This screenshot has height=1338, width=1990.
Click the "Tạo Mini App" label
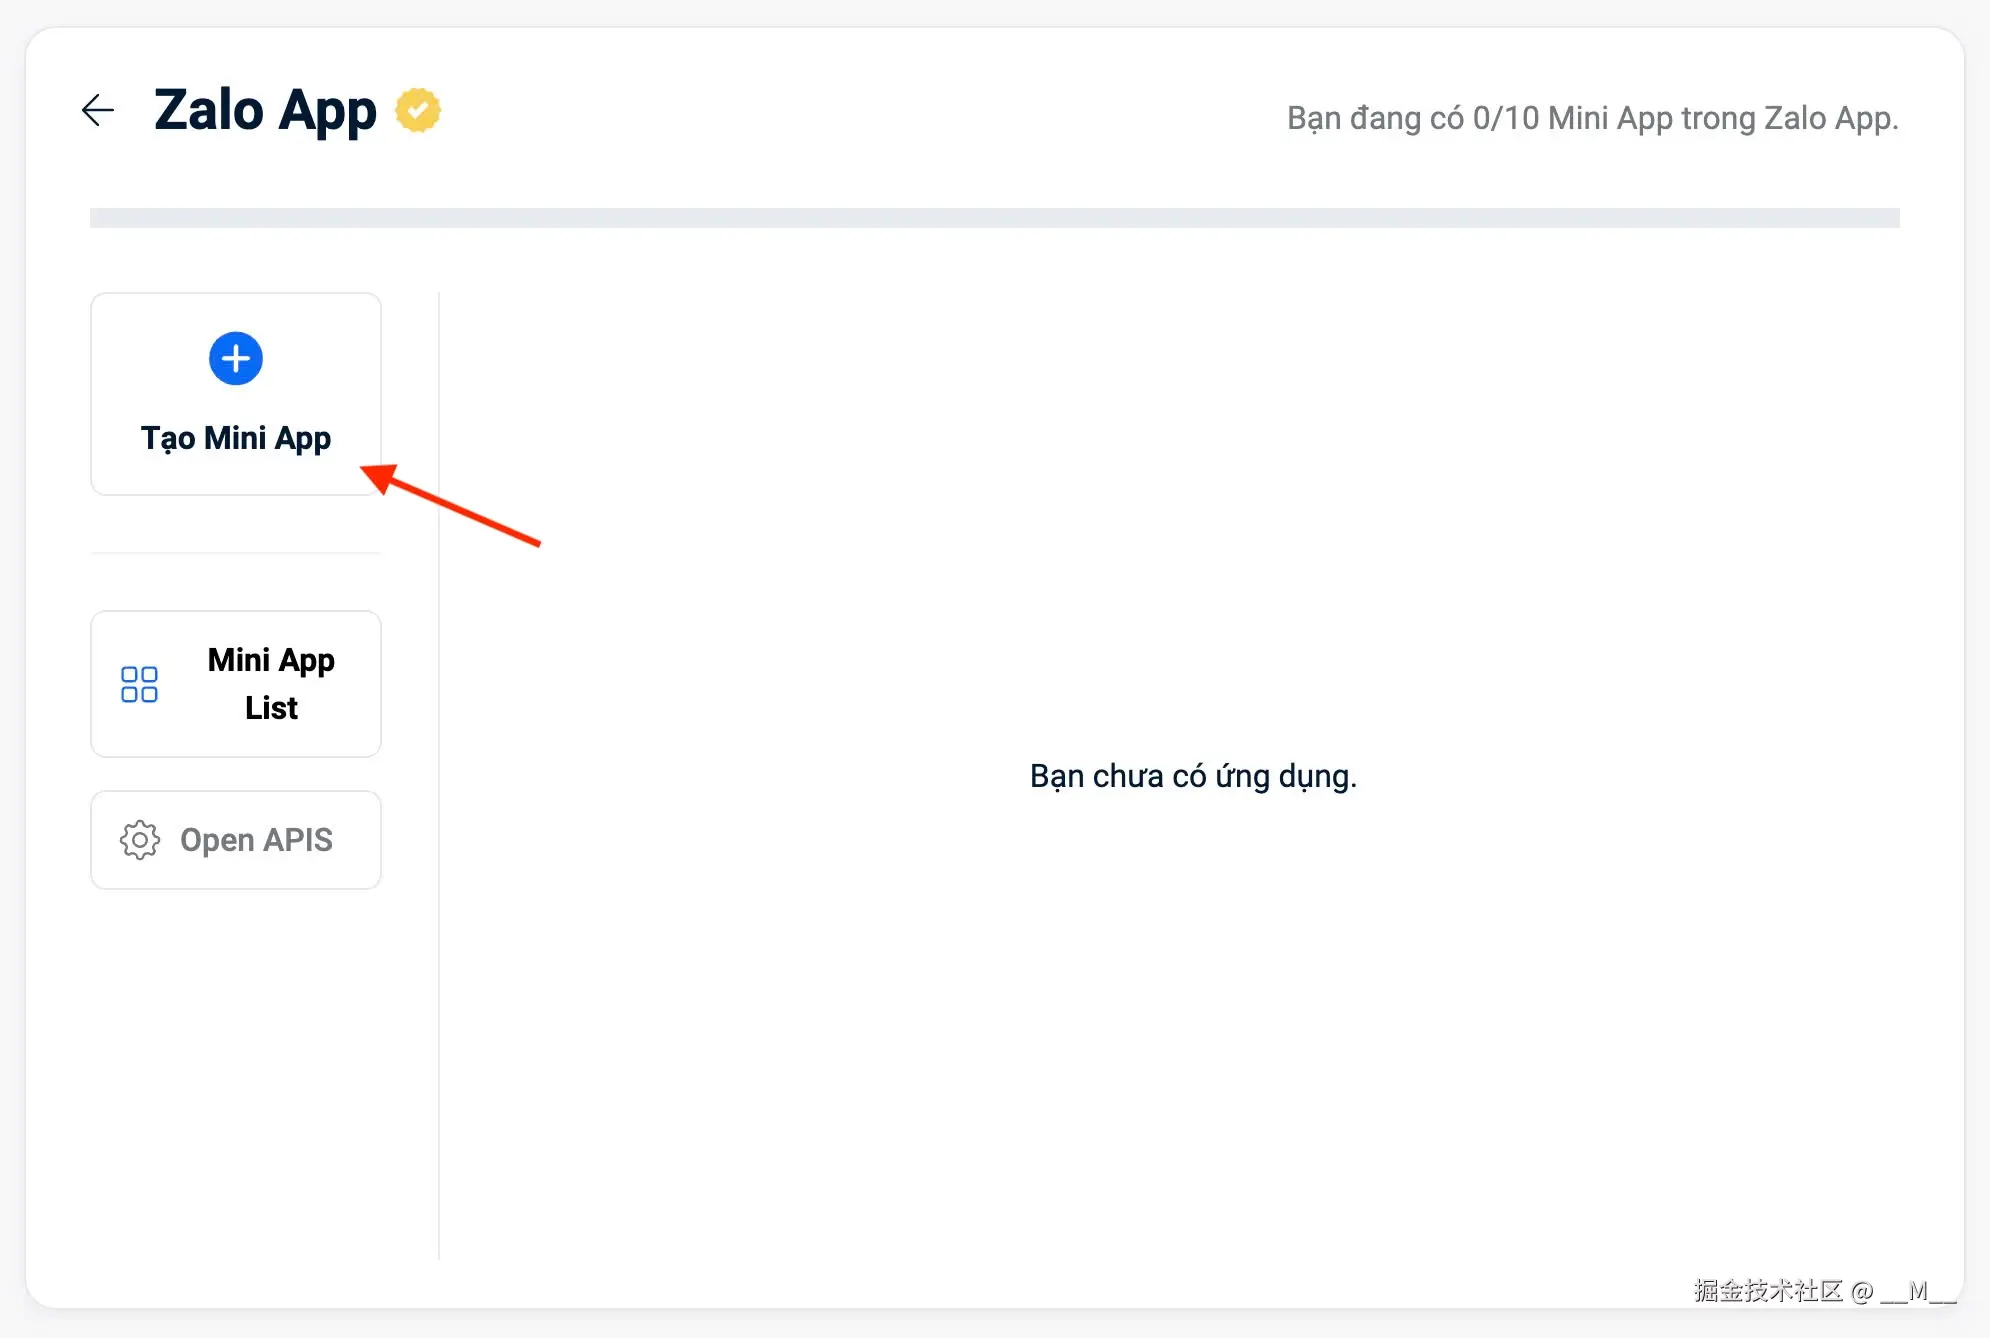click(x=236, y=438)
